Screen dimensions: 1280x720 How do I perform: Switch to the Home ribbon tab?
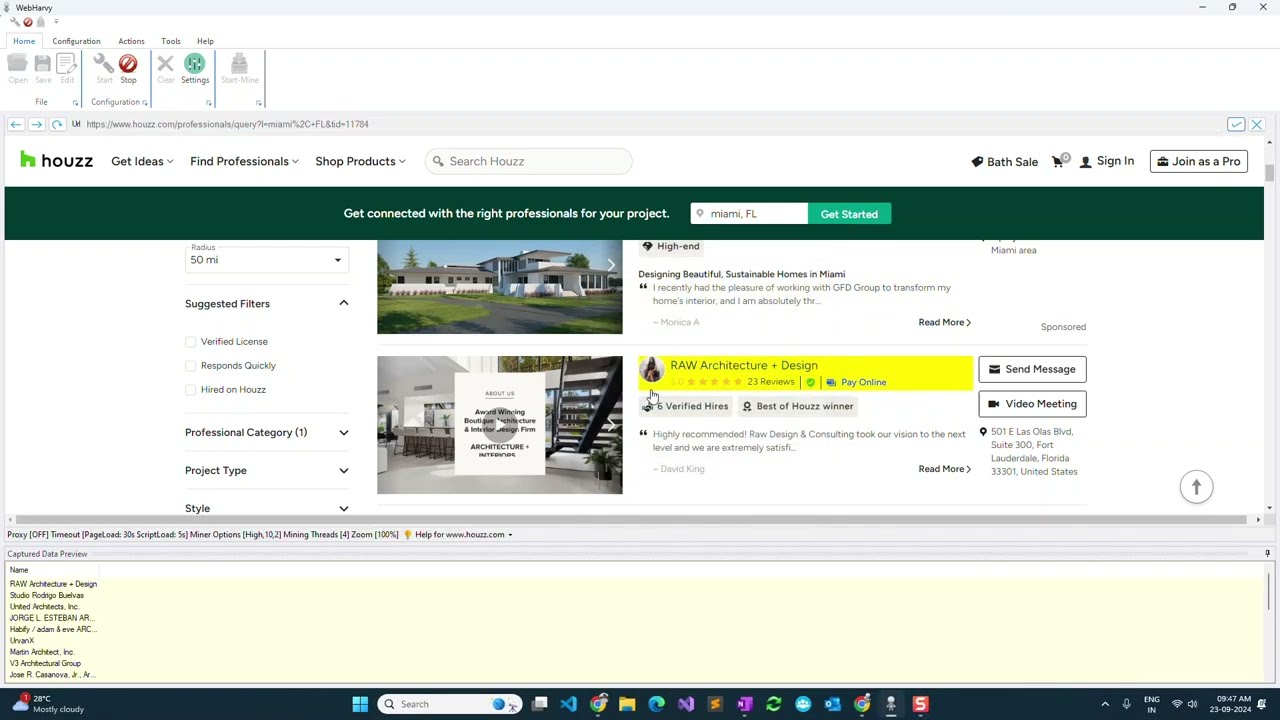24,41
